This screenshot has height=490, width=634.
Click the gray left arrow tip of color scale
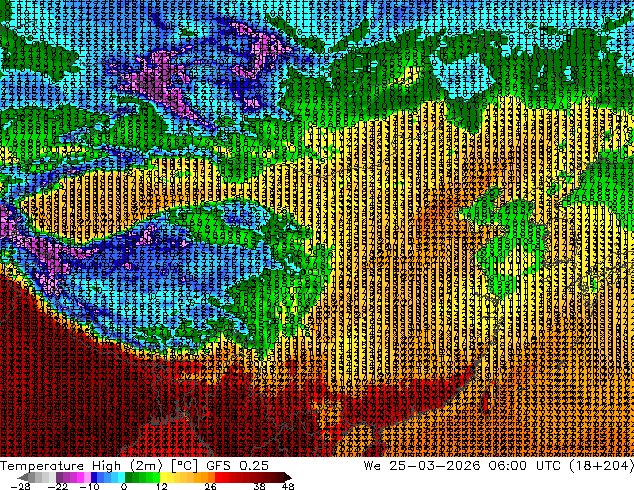pos(22,477)
